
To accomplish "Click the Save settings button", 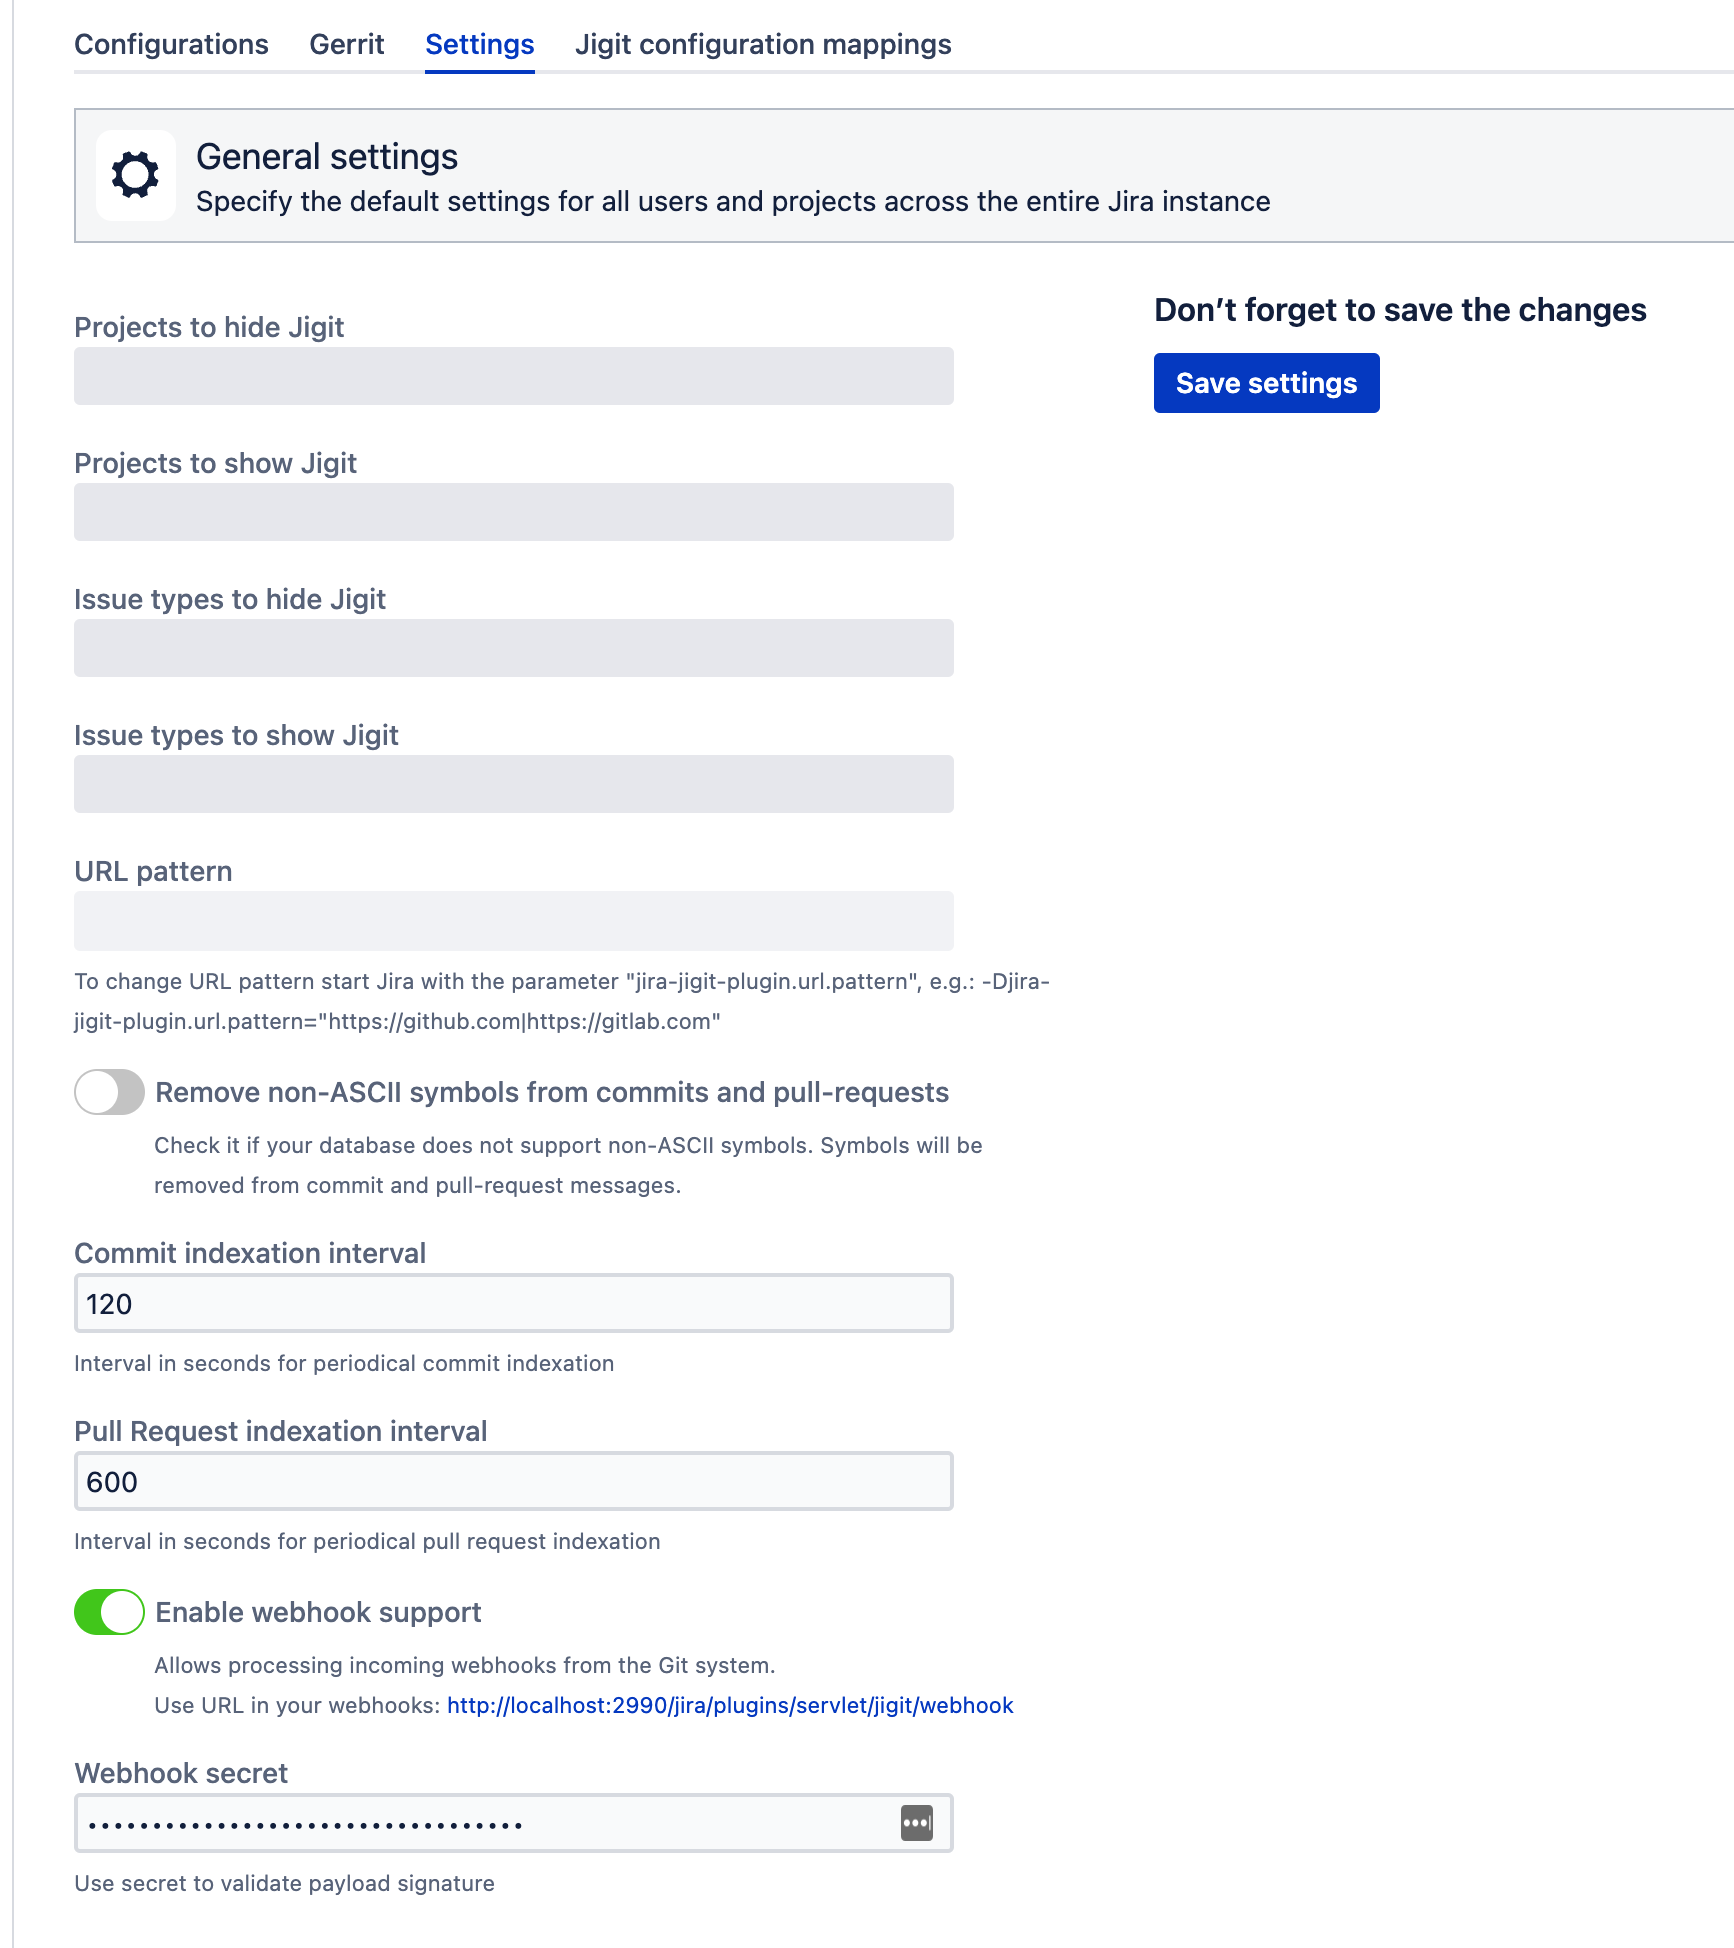I will tap(1266, 383).
